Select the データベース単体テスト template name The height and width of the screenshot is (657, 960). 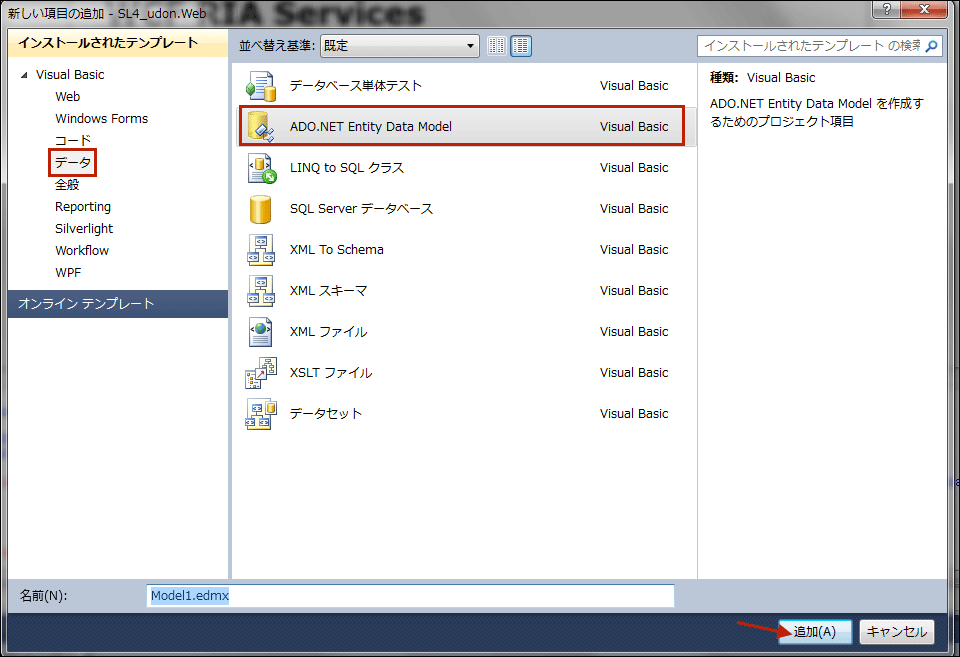pyautogui.click(x=356, y=86)
